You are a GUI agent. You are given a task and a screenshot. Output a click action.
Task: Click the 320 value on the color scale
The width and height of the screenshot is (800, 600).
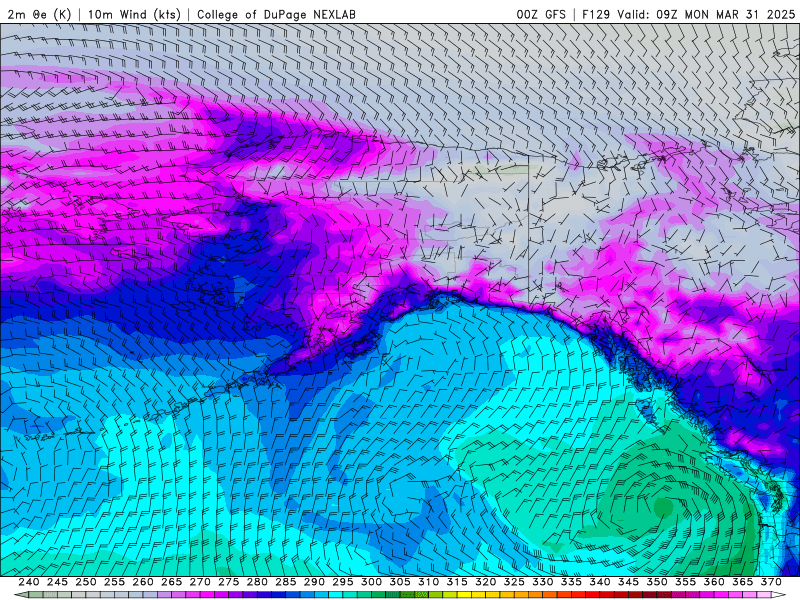(486, 582)
